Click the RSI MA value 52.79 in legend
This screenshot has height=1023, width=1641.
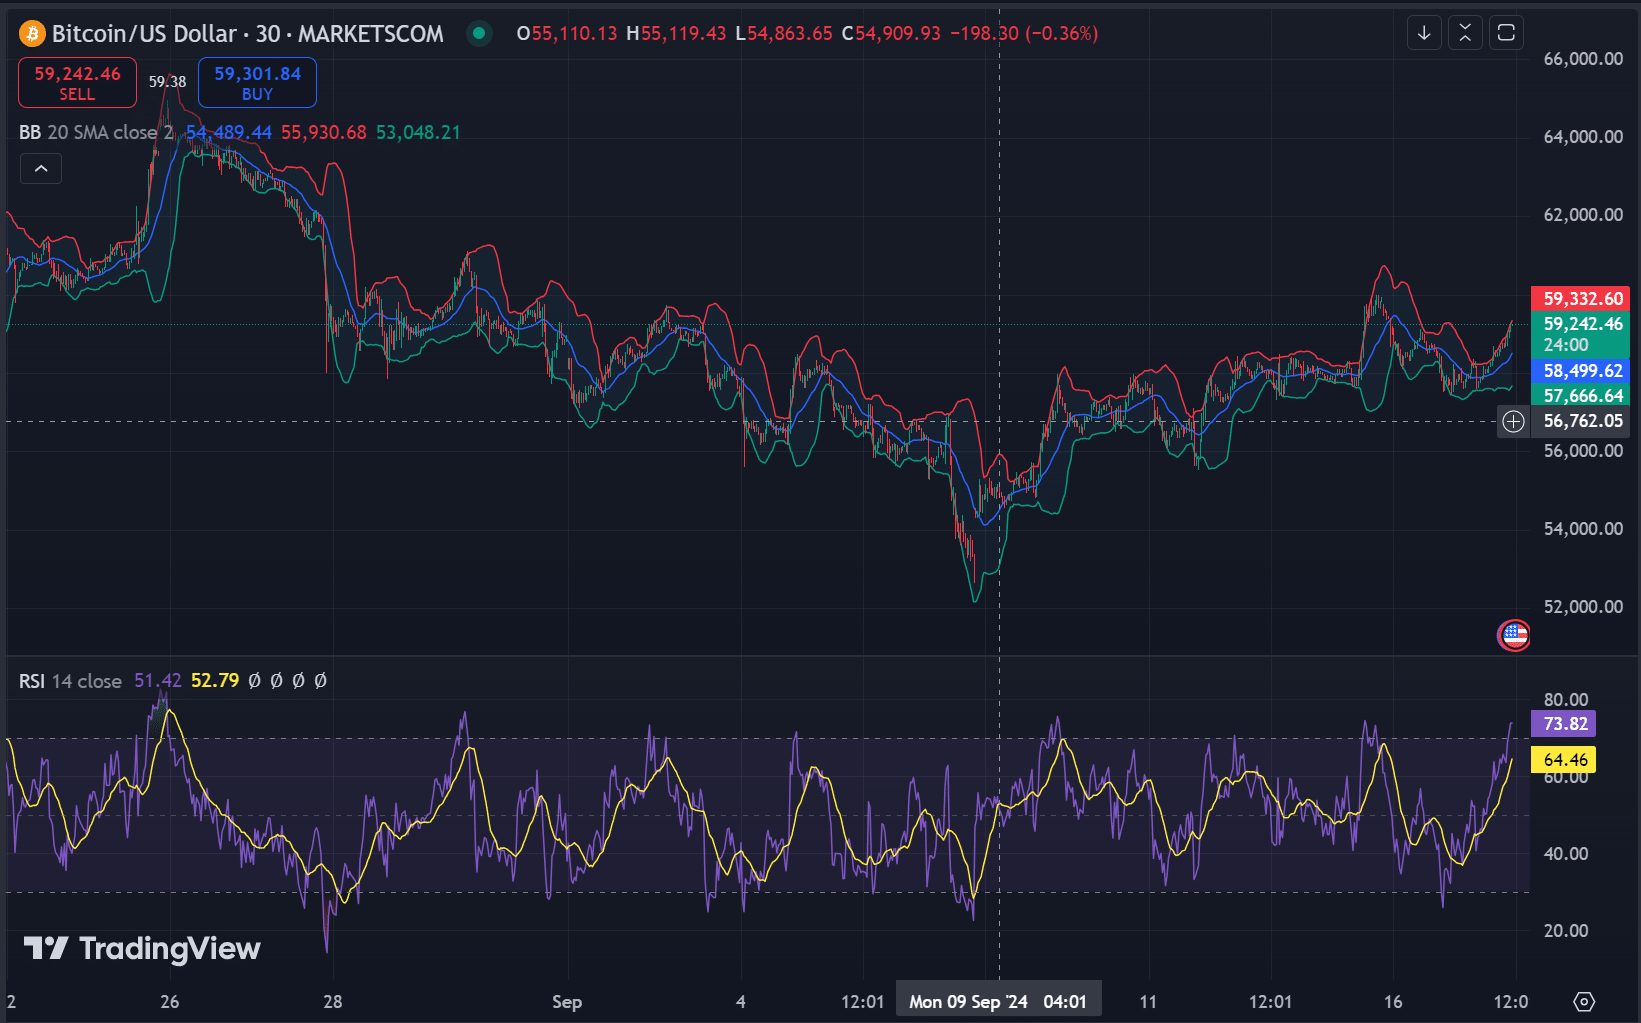coord(215,681)
